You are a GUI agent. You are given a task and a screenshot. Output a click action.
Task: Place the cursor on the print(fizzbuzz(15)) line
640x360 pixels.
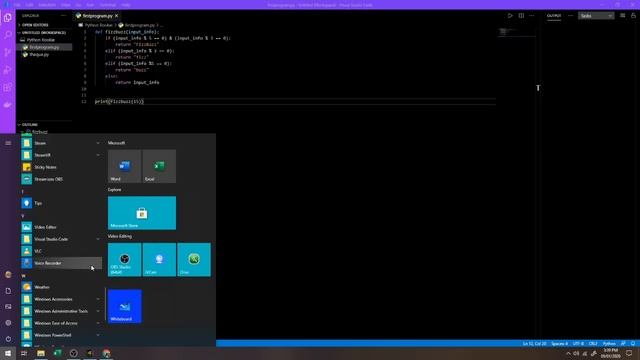pos(119,102)
